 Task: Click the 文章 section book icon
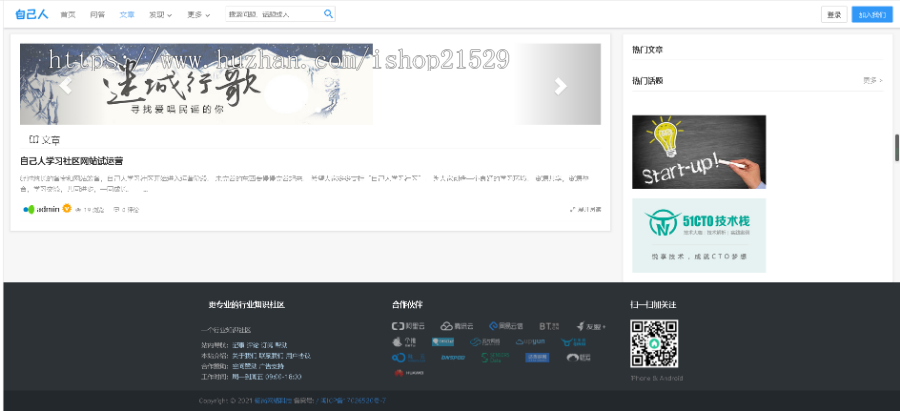(33, 139)
